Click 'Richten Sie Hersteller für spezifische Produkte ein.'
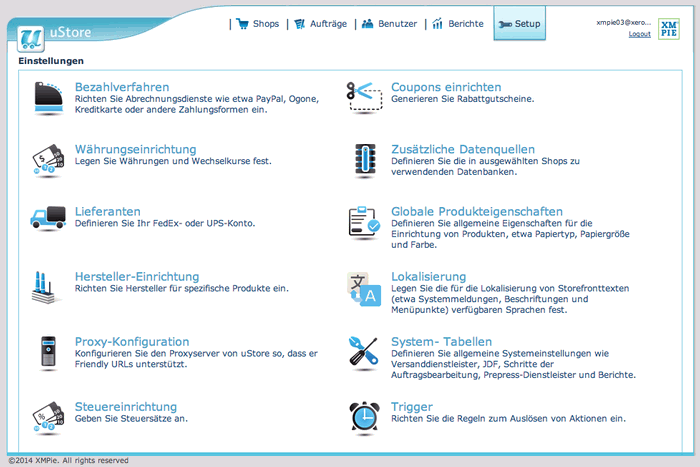The height and width of the screenshot is (467, 700). tap(182, 288)
